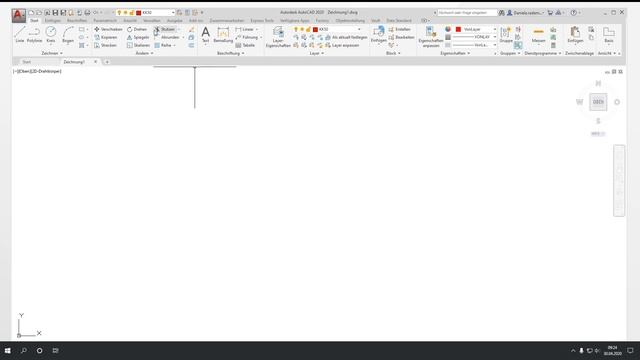Expand the Zeichnen panel
This screenshot has width=640, height=360.
[x=52, y=53]
